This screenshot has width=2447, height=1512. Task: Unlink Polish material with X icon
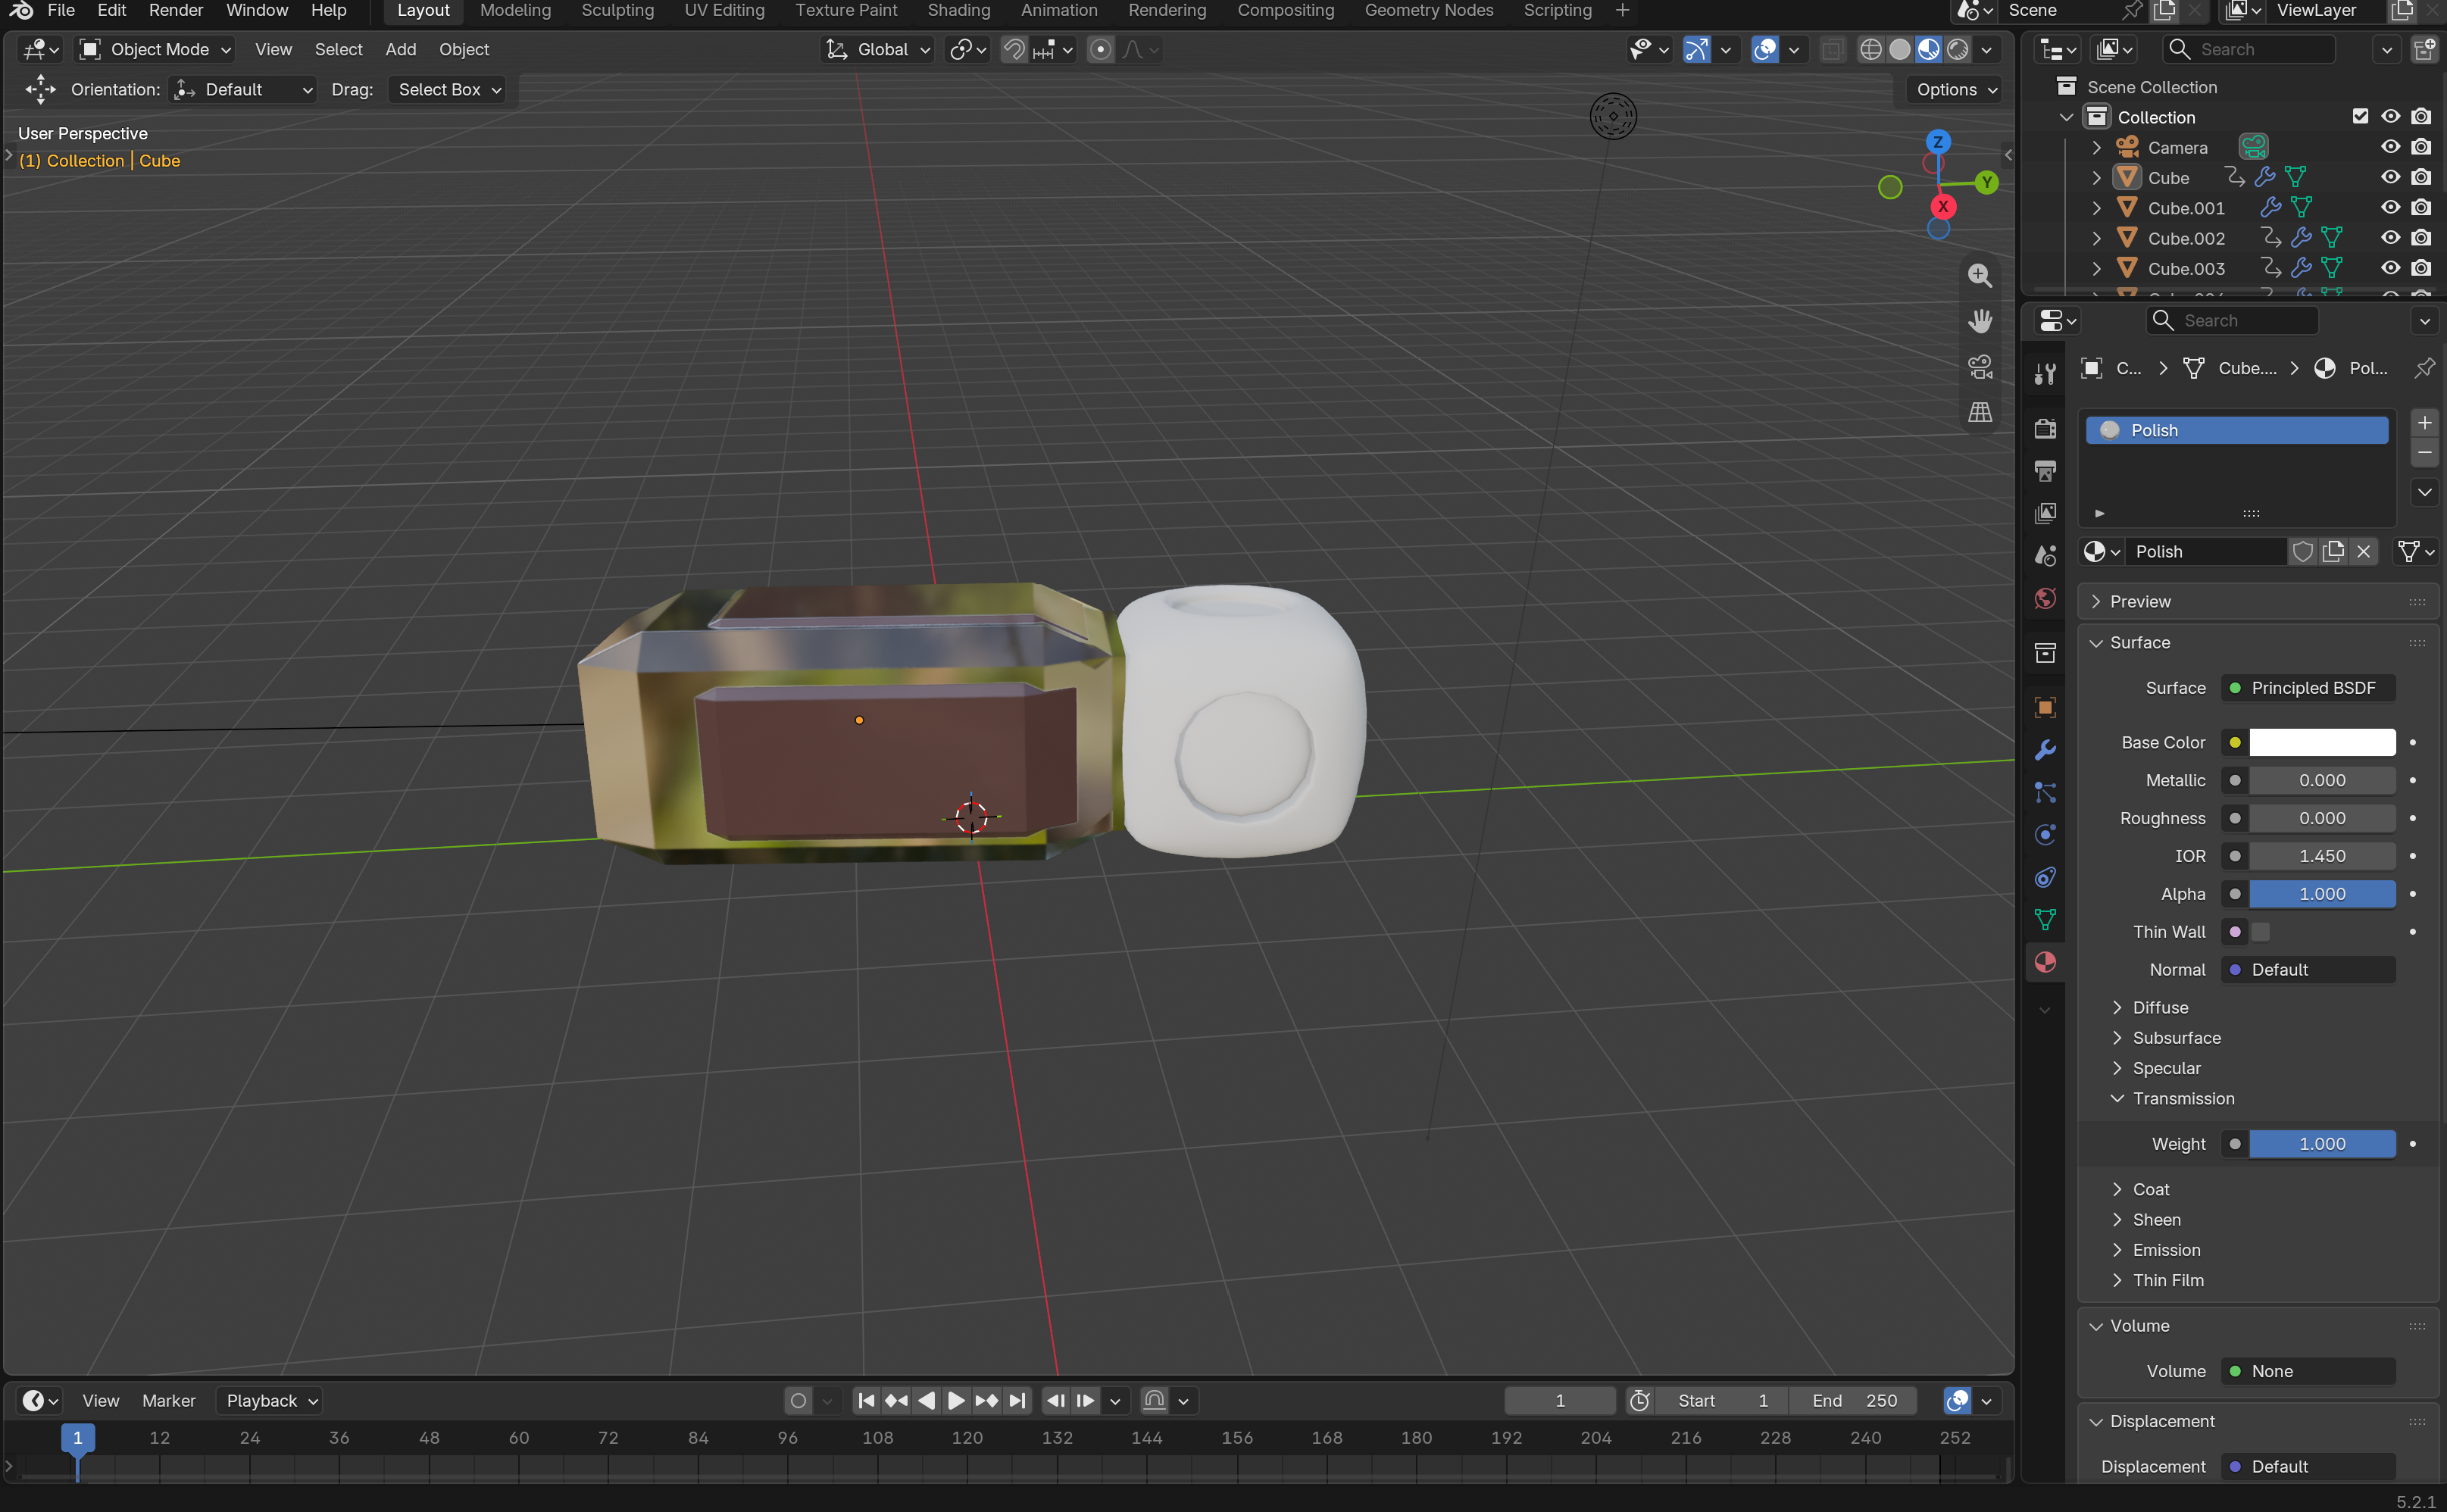2363,551
